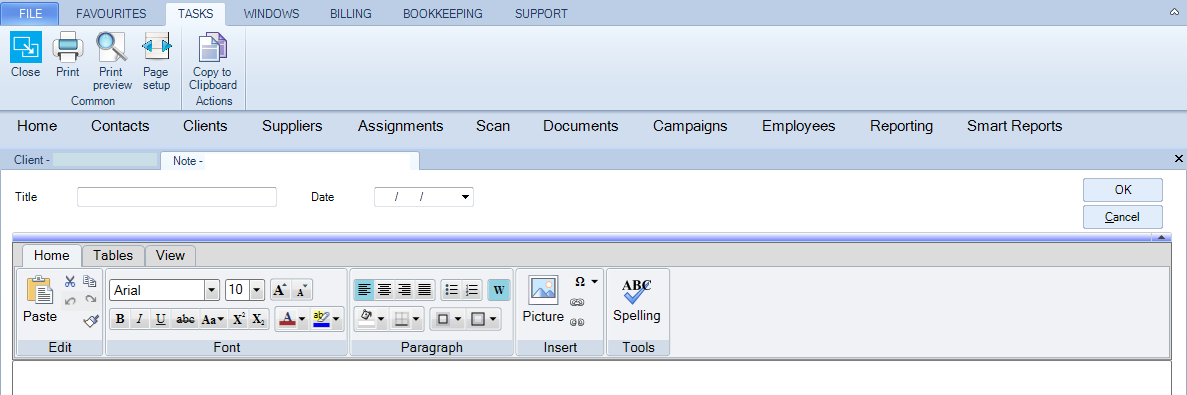The image size is (1187, 395).
Task: Open the font color dropdown arrow
Action: coord(302,319)
